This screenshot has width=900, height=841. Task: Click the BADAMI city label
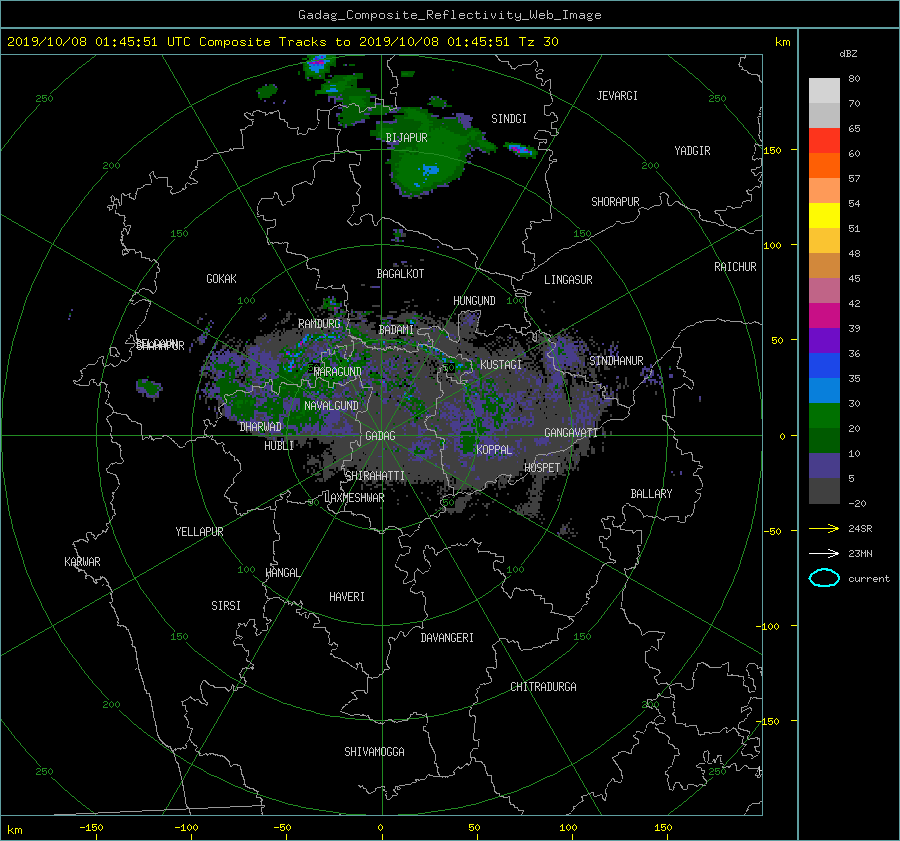tap(396, 330)
